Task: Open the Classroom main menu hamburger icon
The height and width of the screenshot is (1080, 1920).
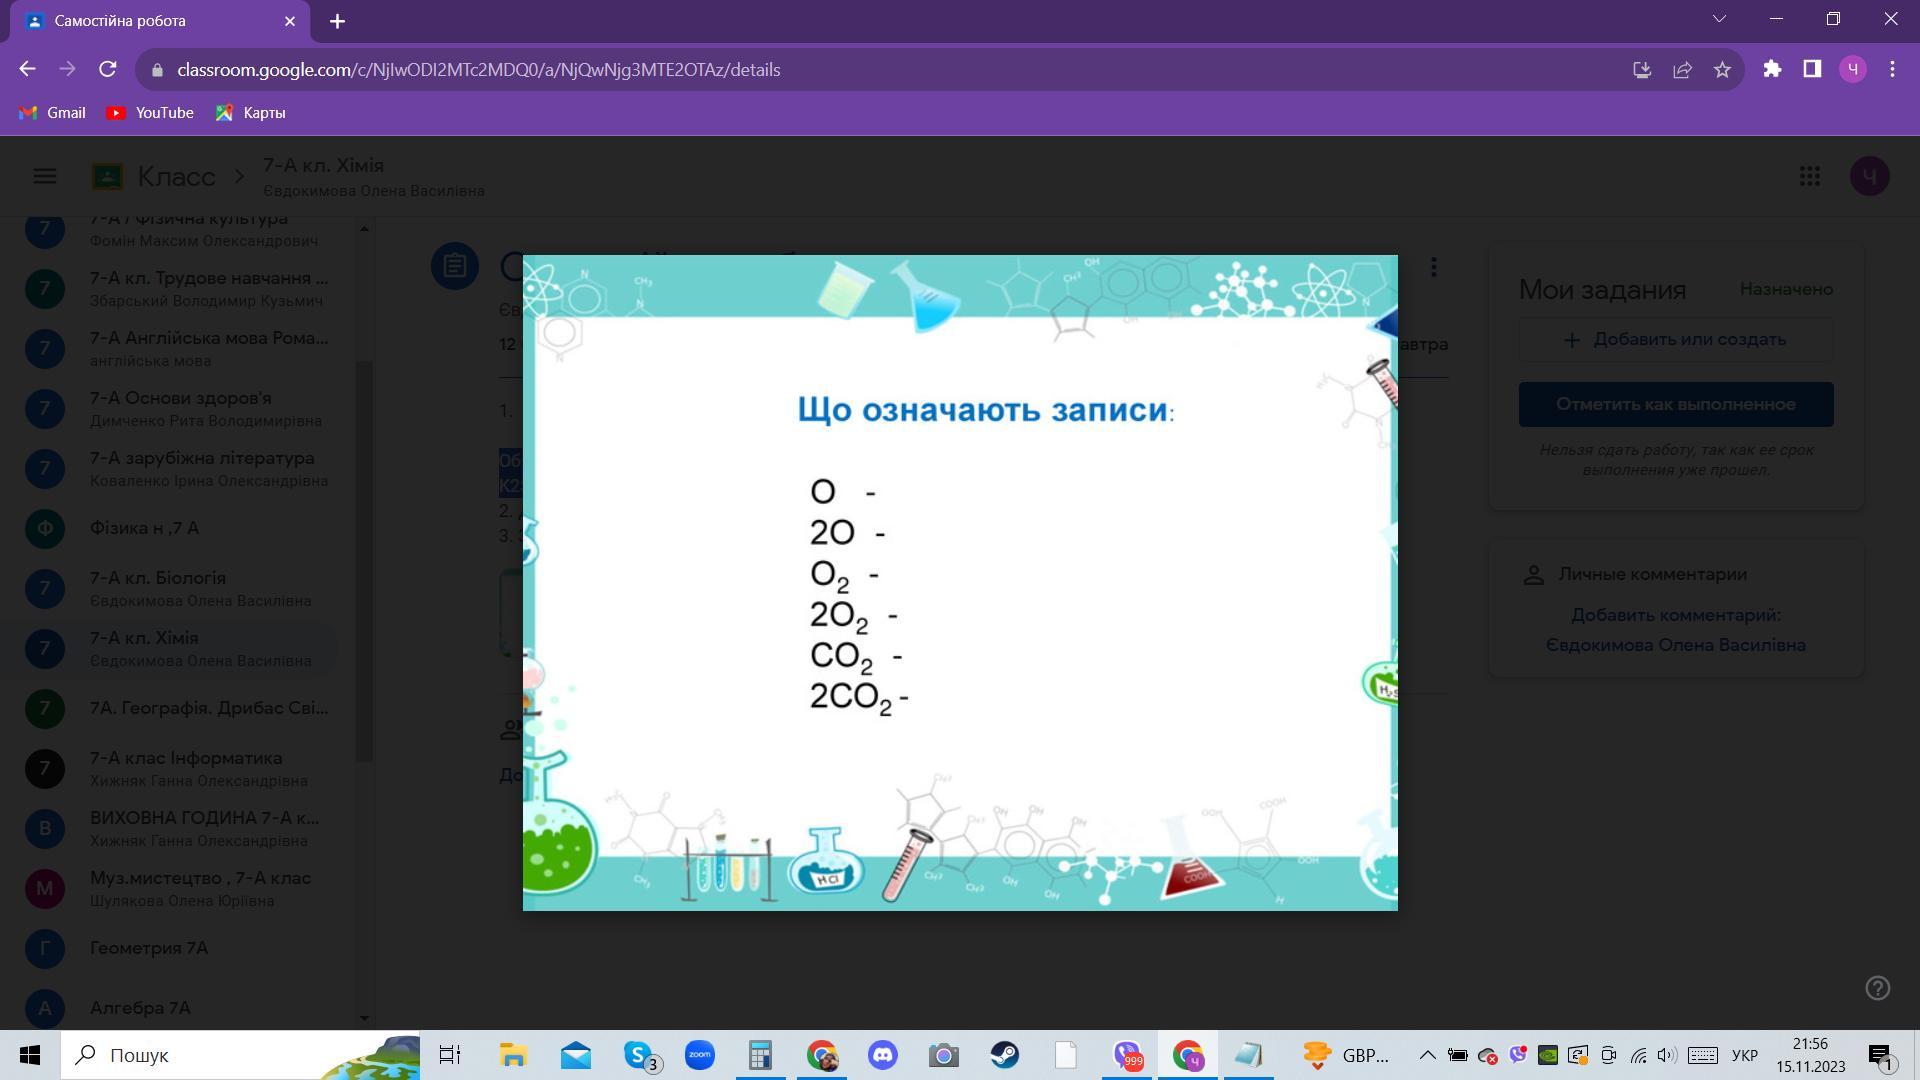Action: 45,176
